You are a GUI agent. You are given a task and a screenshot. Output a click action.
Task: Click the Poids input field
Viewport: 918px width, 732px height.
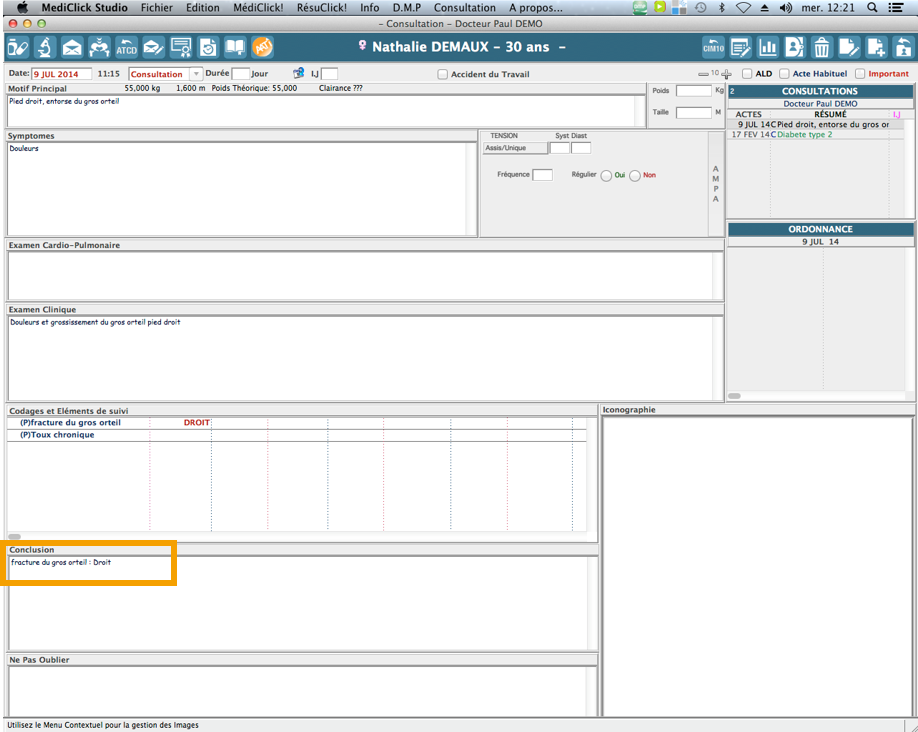click(x=694, y=91)
